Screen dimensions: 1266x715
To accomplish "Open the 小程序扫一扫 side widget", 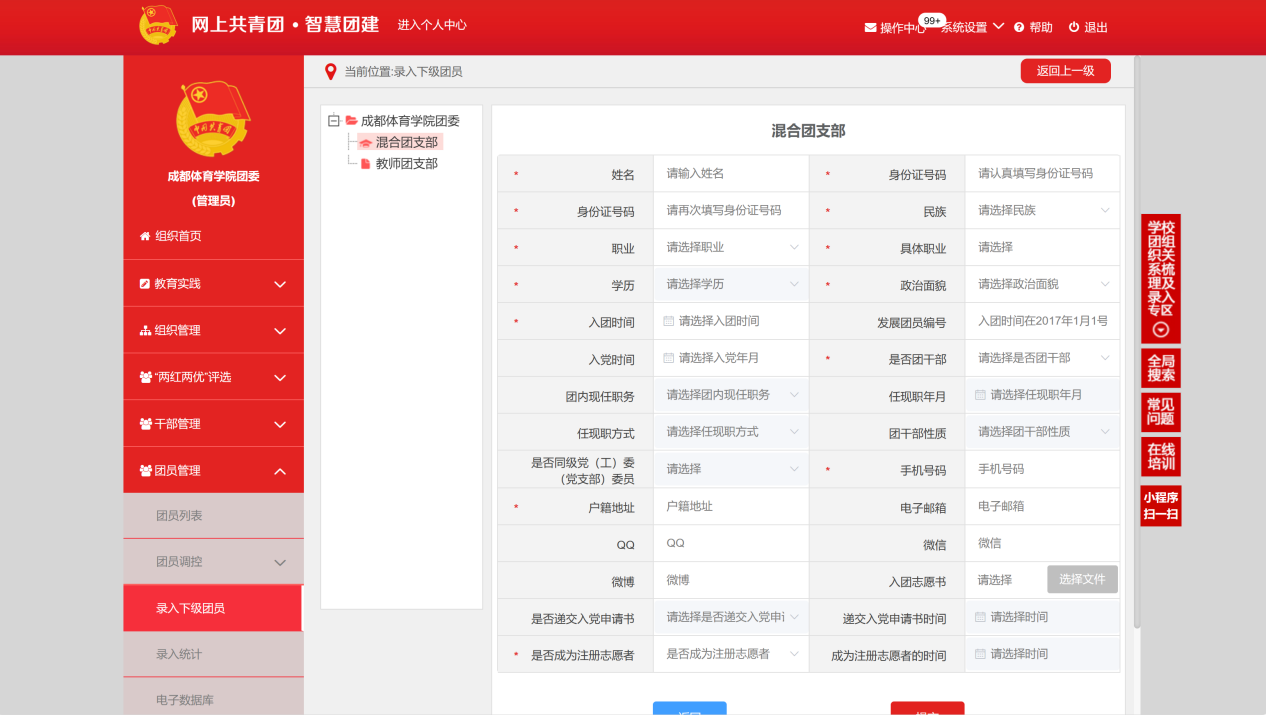I will tap(1161, 506).
